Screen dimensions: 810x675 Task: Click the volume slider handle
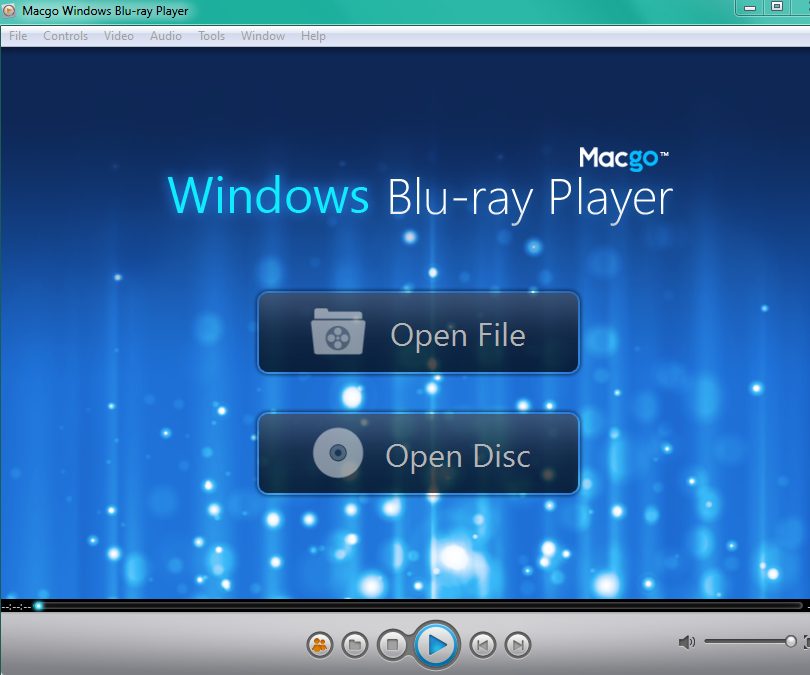(x=790, y=641)
